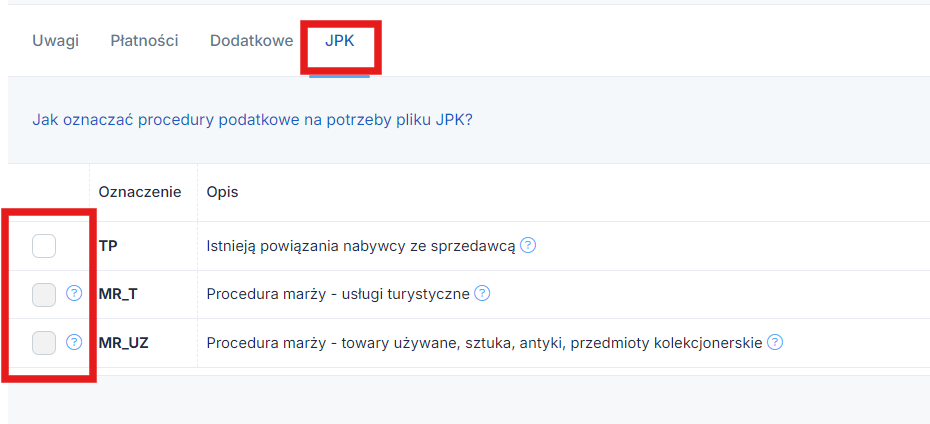Switch to the Uwagi tab
Viewport: 930px width, 424px height.
coord(55,41)
